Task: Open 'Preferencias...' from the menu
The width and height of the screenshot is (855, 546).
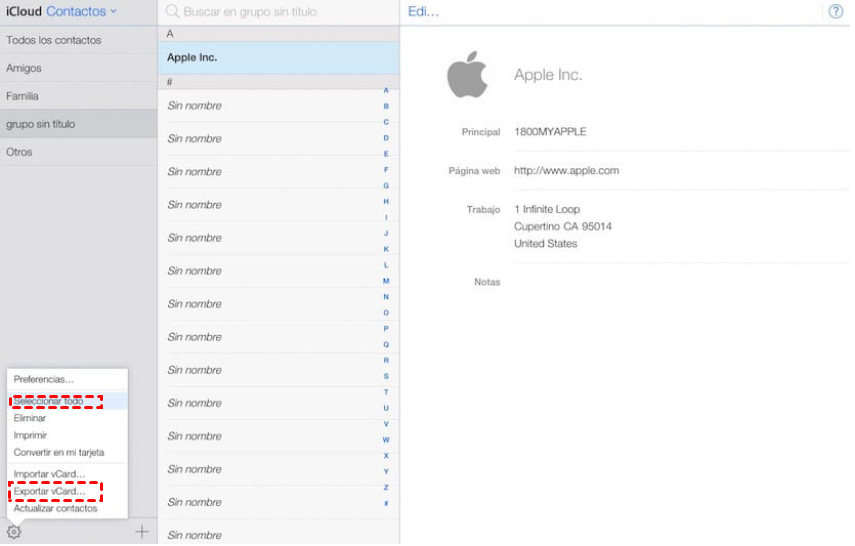Action: tap(44, 380)
